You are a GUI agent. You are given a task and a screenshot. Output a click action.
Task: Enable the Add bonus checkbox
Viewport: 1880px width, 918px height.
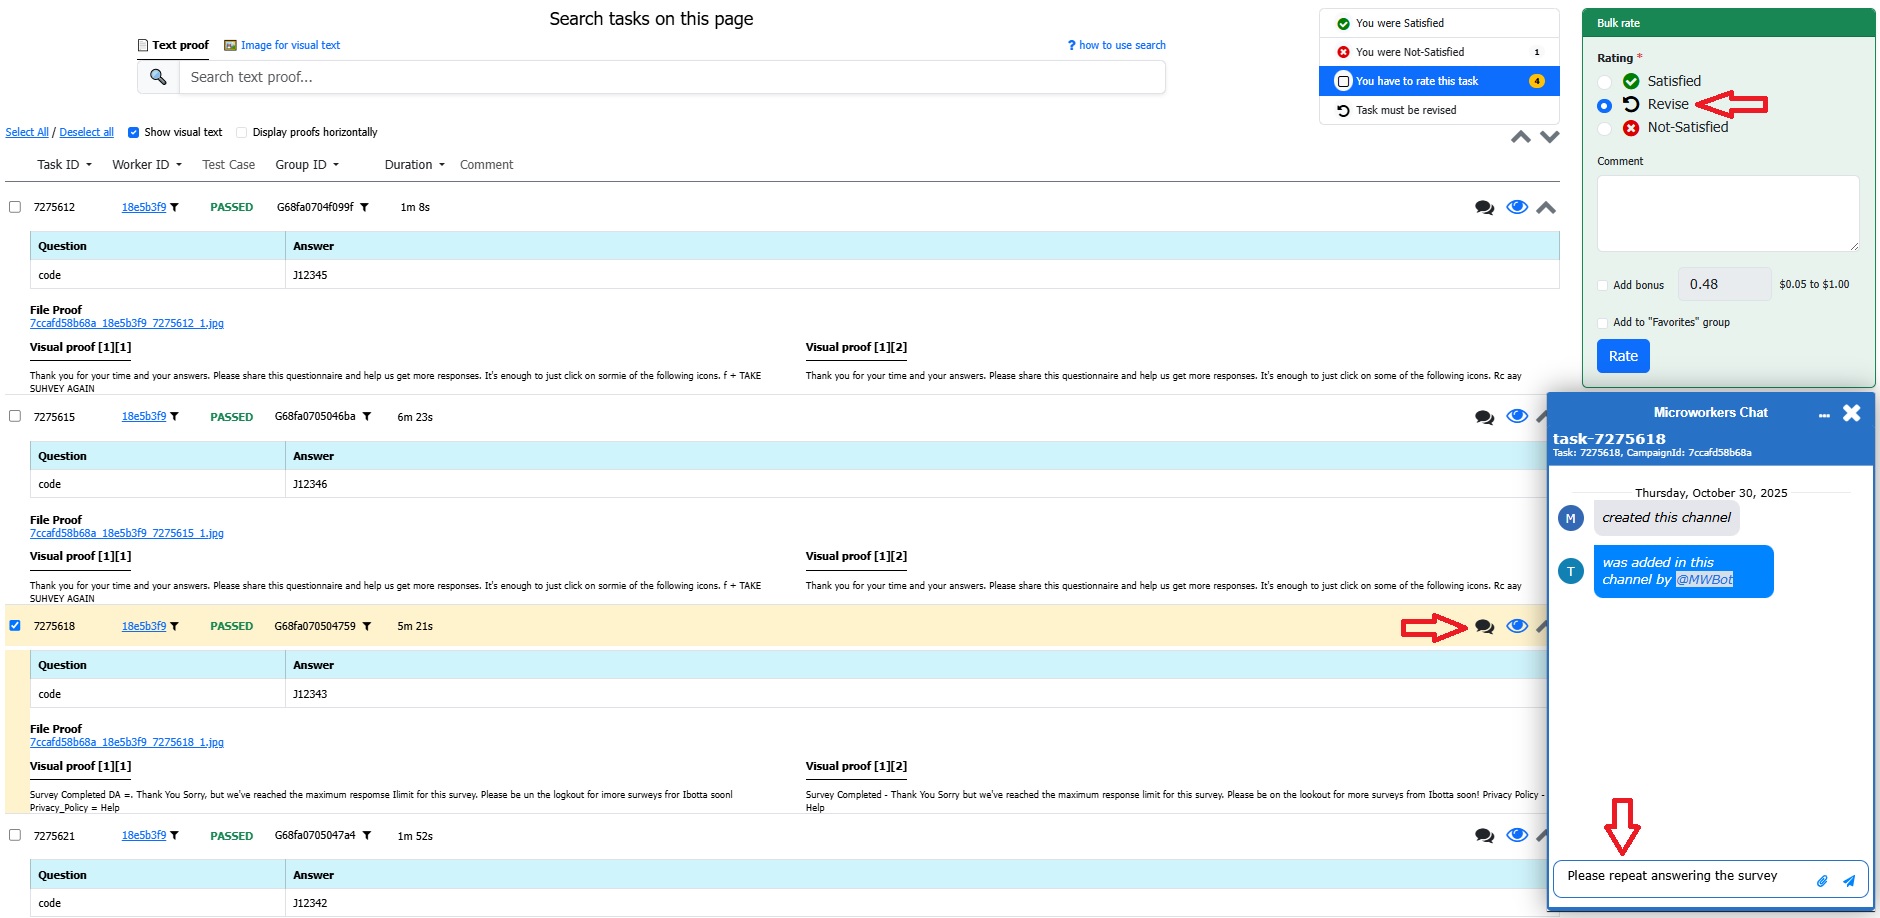[x=1603, y=286]
